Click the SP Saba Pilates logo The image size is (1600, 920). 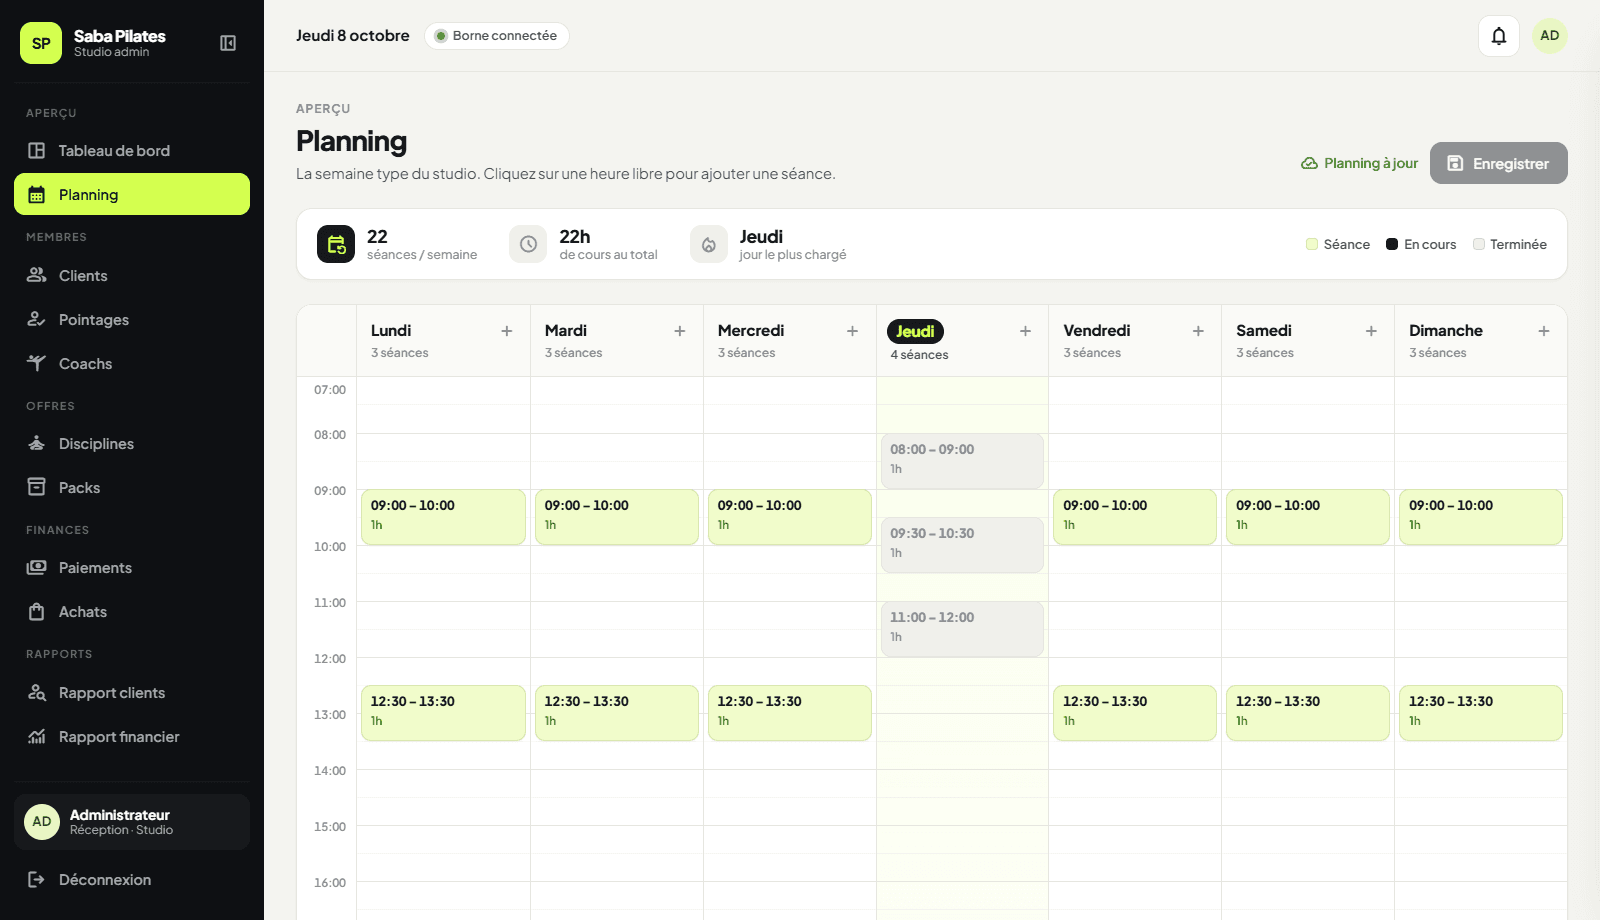coord(41,43)
